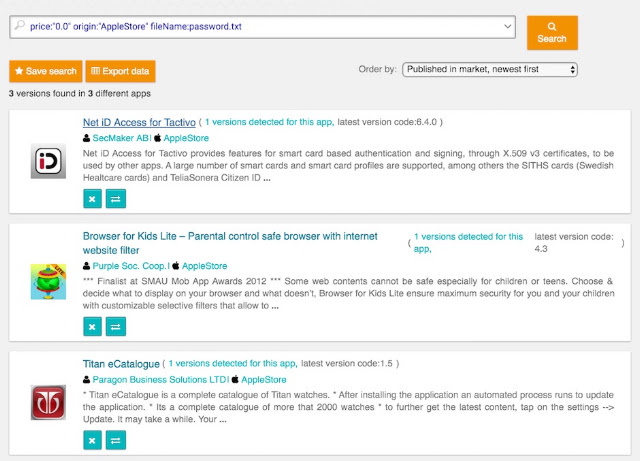Screen dimensions: 640x461
Task: Open the Order by dropdown
Action: (x=490, y=69)
